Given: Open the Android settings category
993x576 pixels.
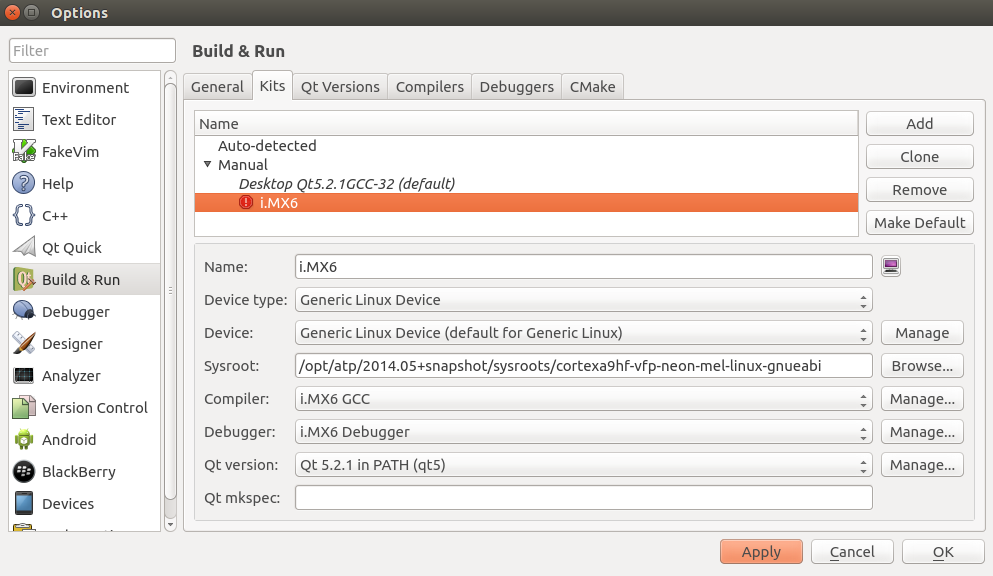Looking at the screenshot, I should [85, 439].
